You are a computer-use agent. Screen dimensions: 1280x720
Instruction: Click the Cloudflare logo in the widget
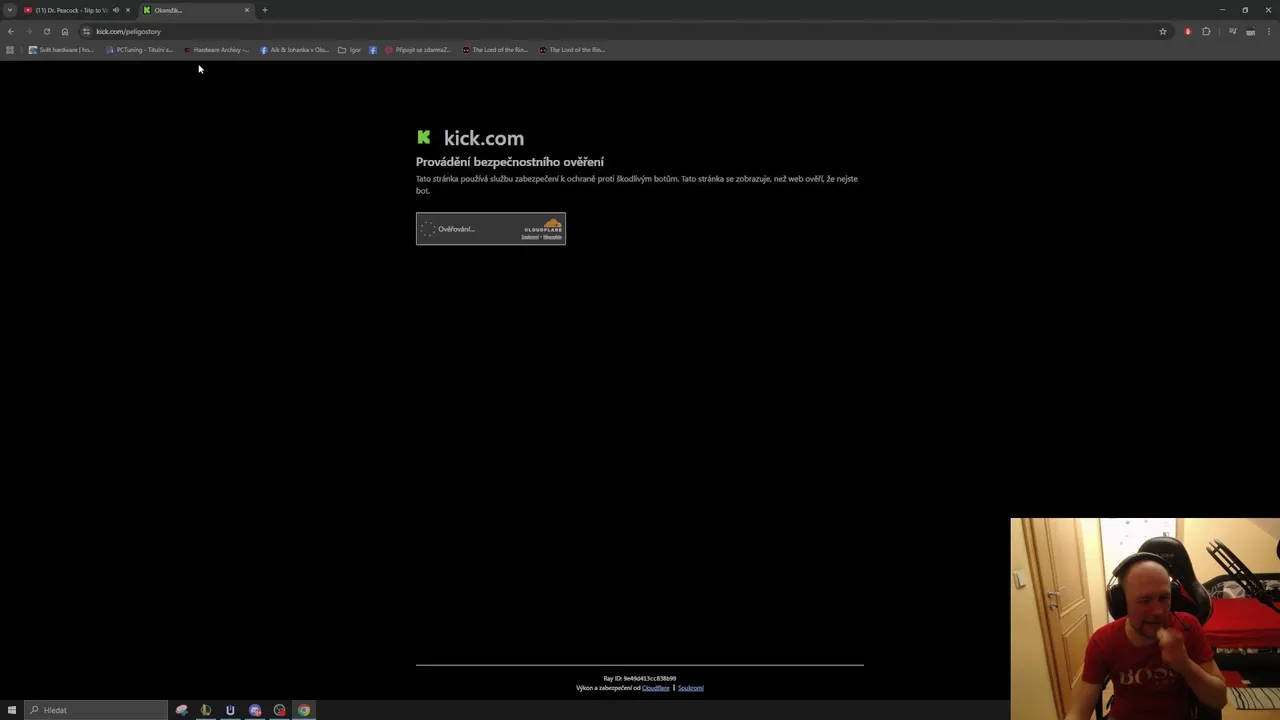pos(543,227)
